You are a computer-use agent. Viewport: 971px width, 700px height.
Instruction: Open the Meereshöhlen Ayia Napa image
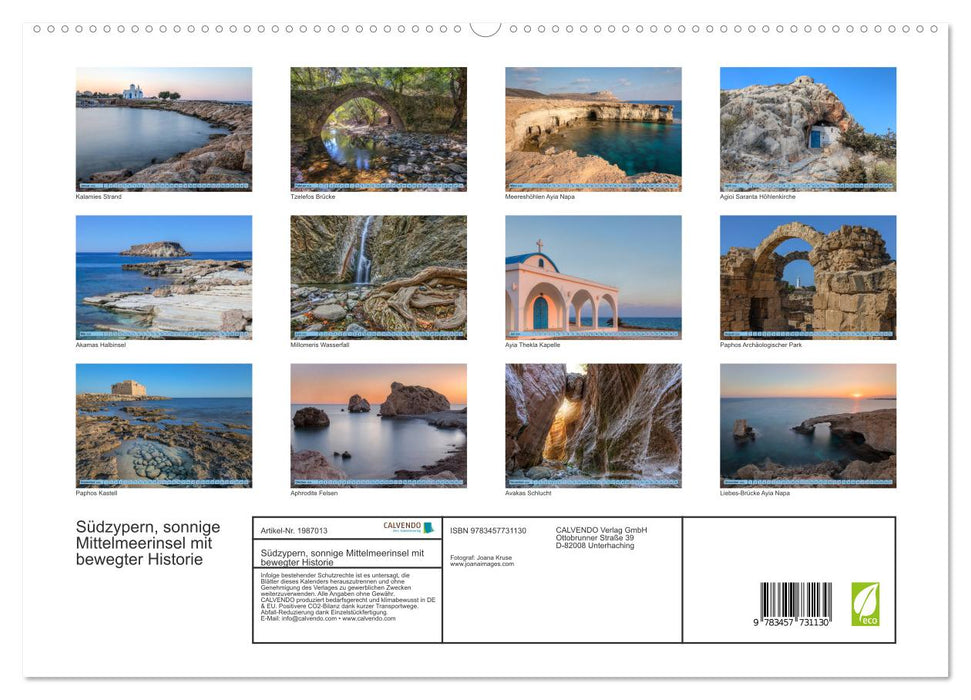[593, 129]
